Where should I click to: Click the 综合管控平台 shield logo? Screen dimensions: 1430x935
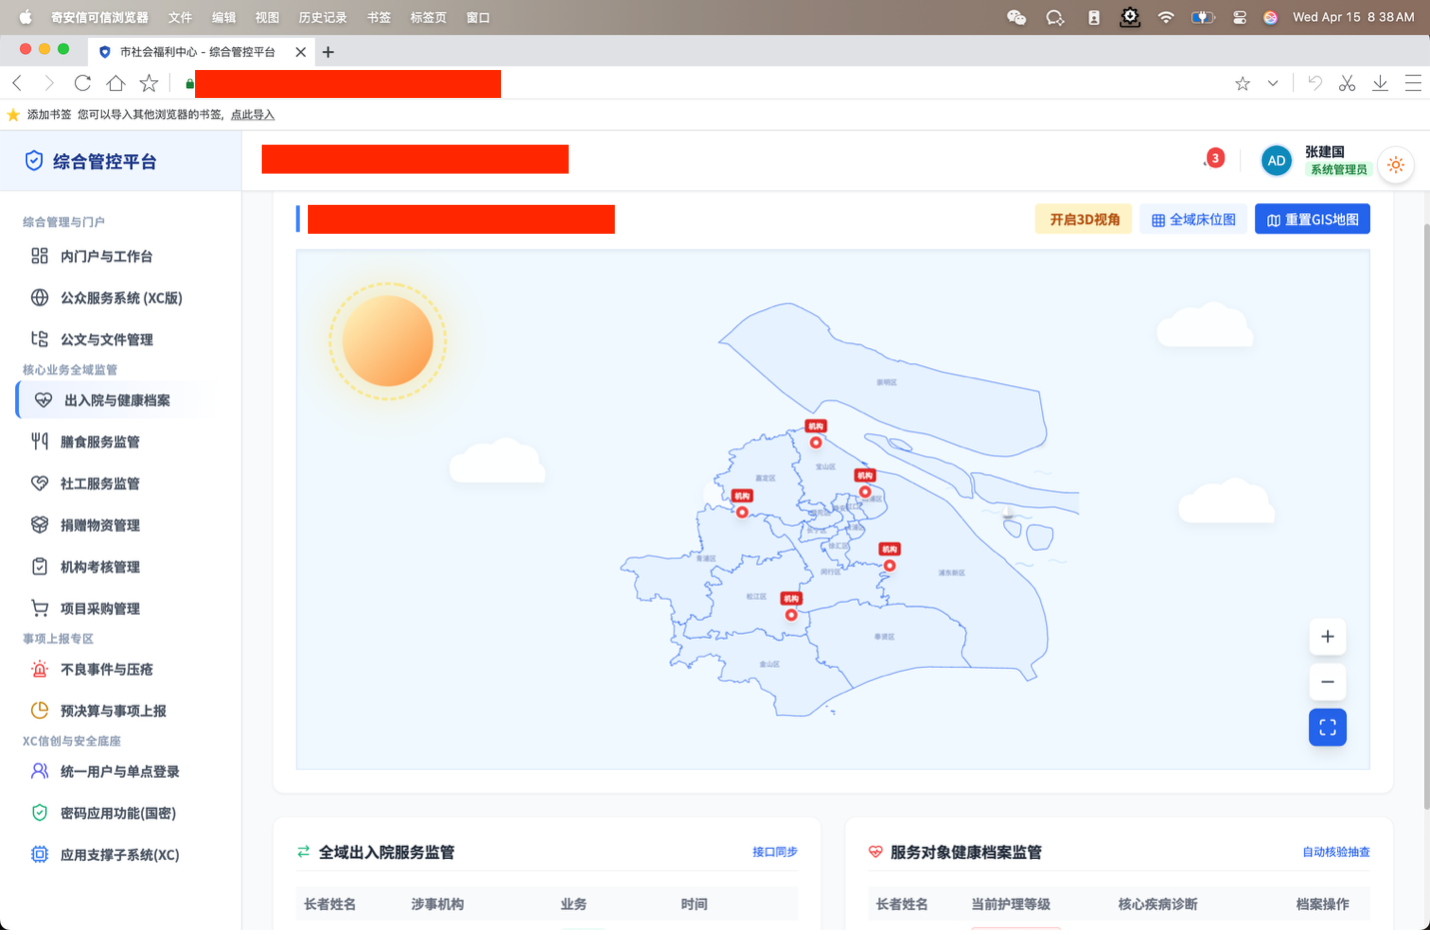[34, 161]
